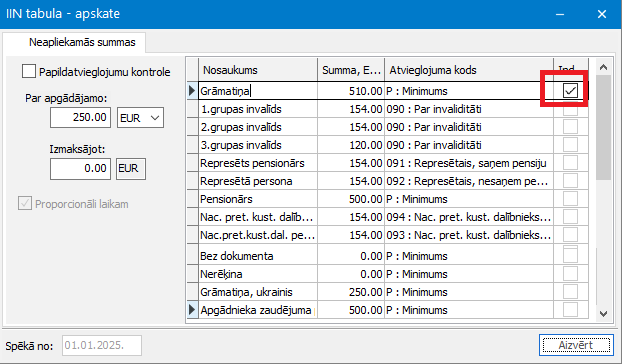Click the 120.00 sum cell
This screenshot has width=623, height=364.
tap(351, 145)
